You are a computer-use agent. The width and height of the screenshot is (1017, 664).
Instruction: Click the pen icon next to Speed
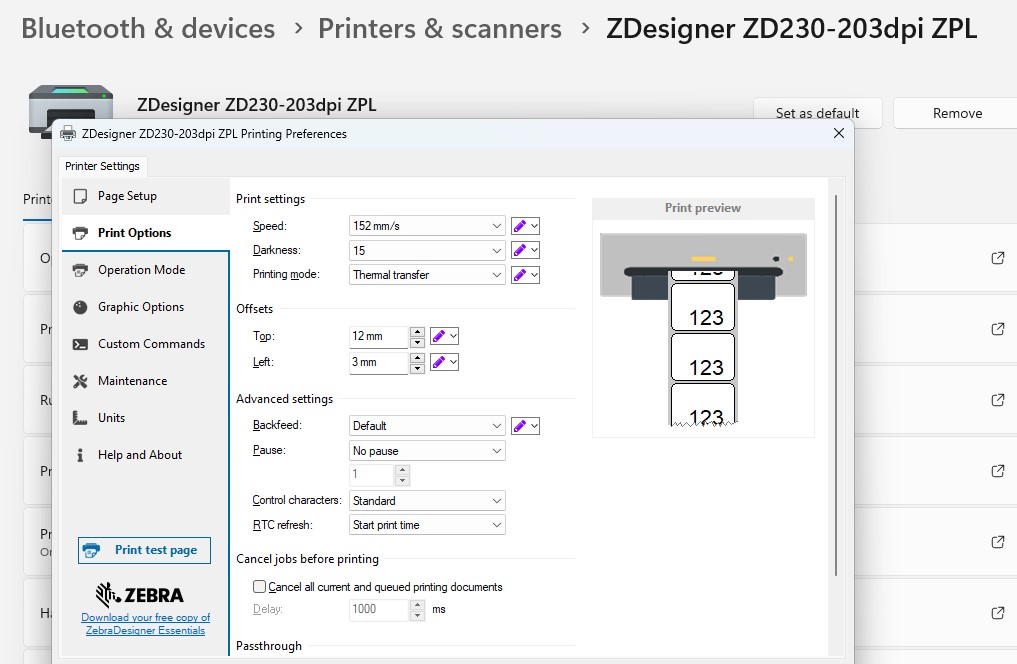tap(519, 226)
